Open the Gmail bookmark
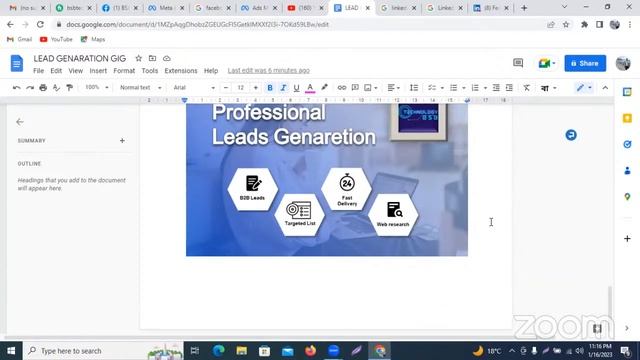The height and width of the screenshot is (360, 640). coord(20,39)
